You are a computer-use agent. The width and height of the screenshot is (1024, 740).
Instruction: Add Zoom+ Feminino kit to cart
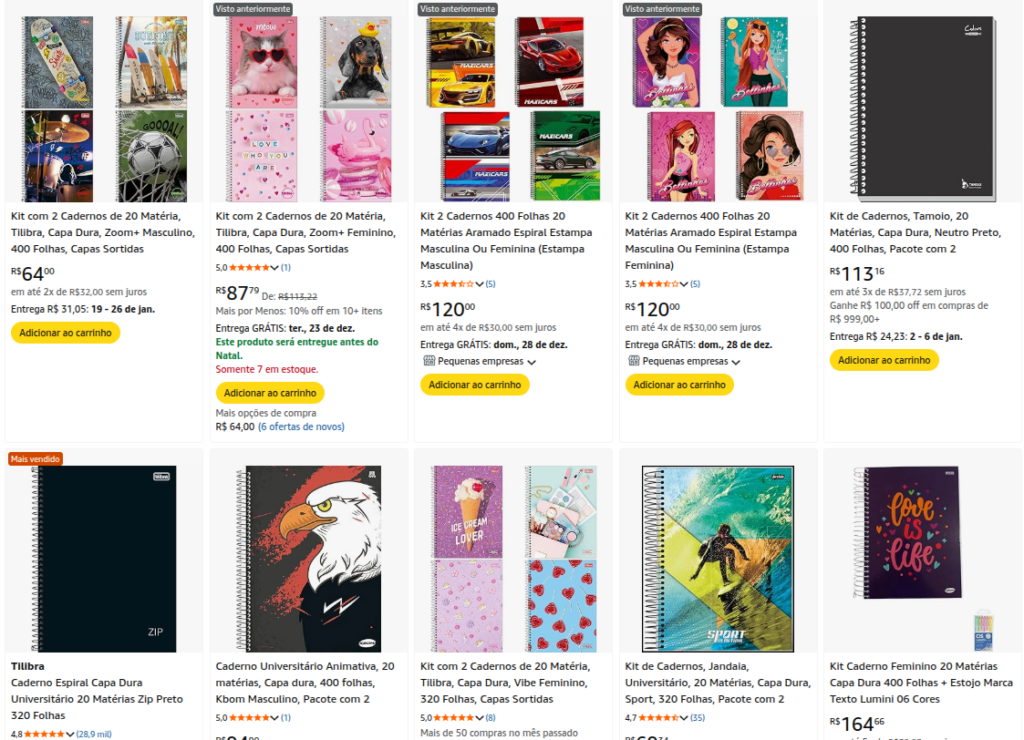tap(270, 393)
